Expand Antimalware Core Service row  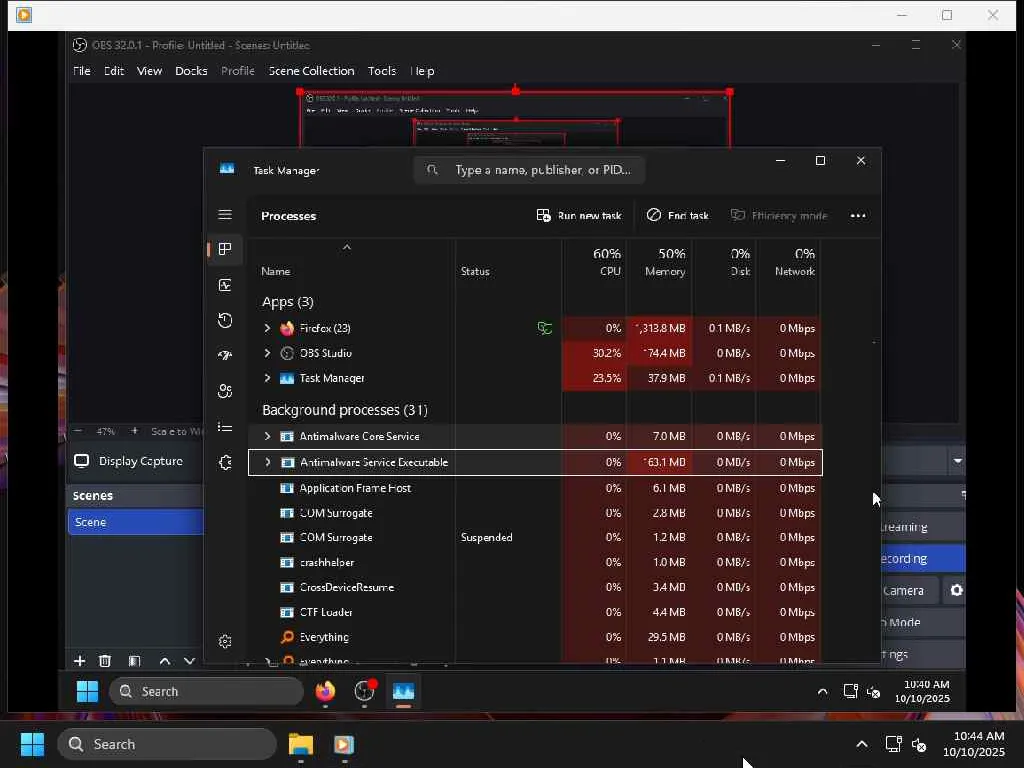point(267,436)
